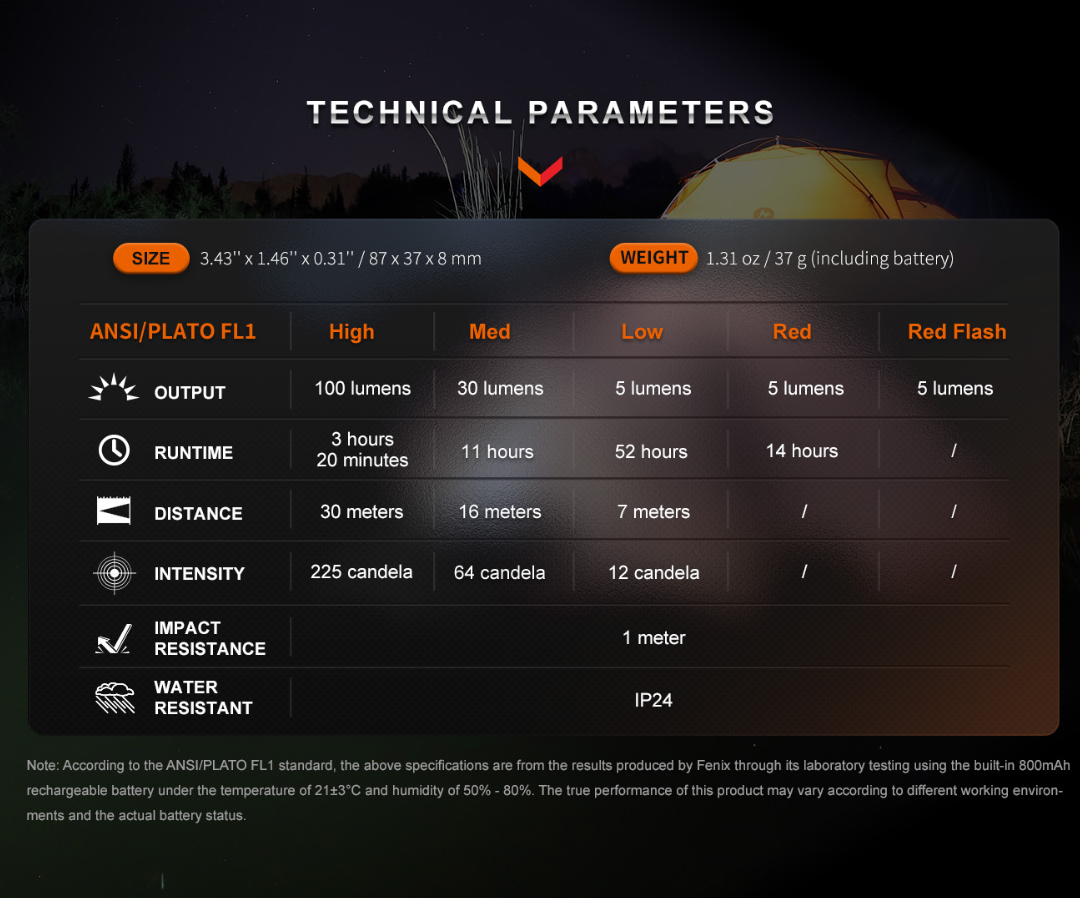Image resolution: width=1080 pixels, height=898 pixels.
Task: Click the clock Runtime icon
Action: (114, 451)
